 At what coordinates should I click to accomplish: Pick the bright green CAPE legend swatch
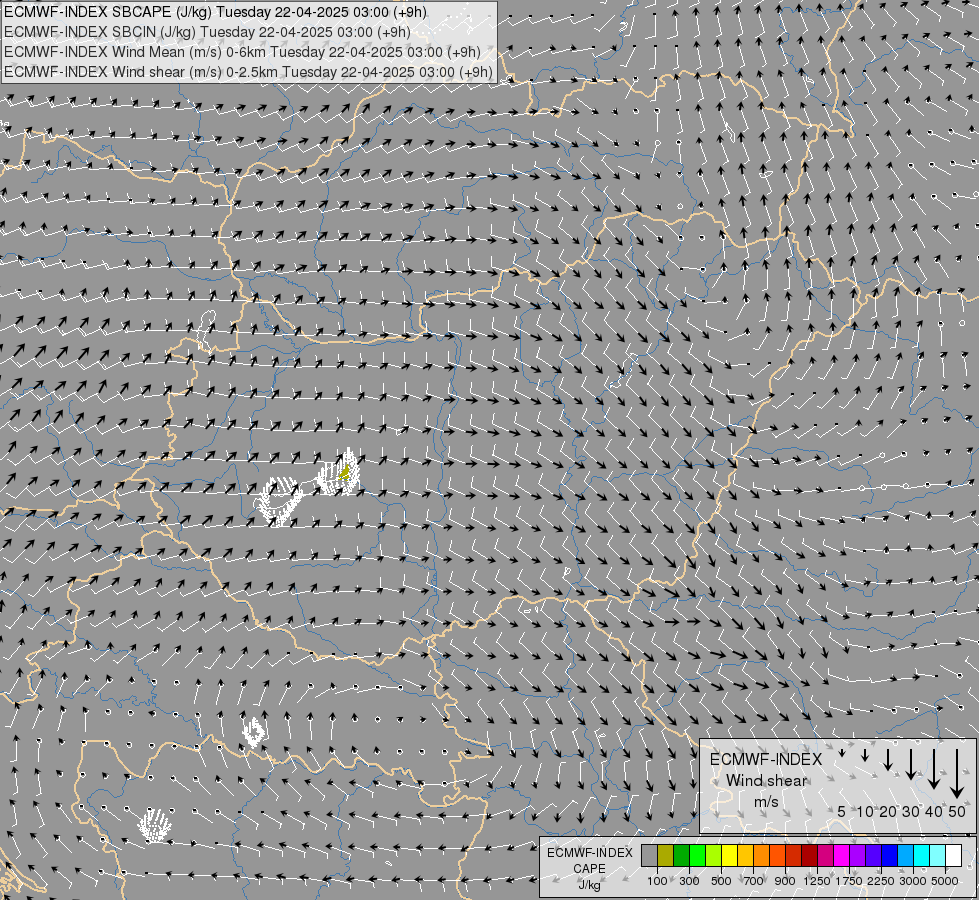698,856
